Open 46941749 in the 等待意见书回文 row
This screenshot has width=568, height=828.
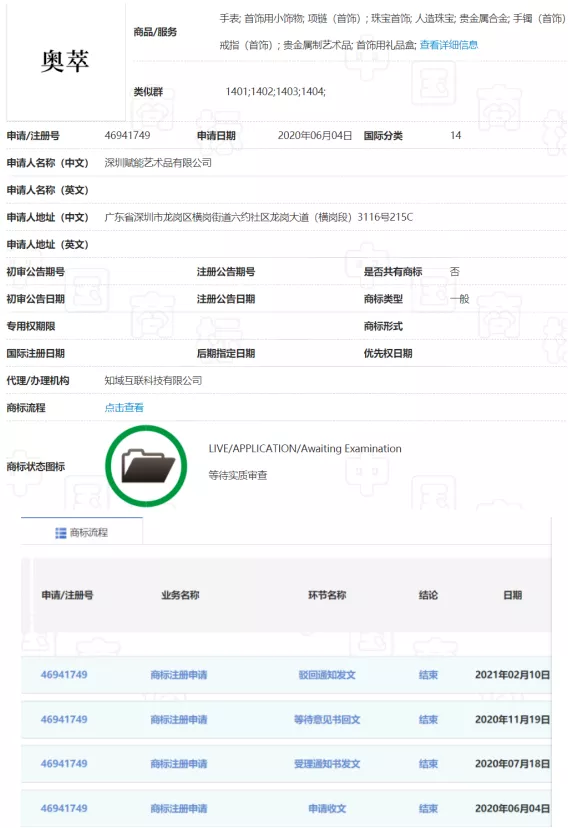64,719
